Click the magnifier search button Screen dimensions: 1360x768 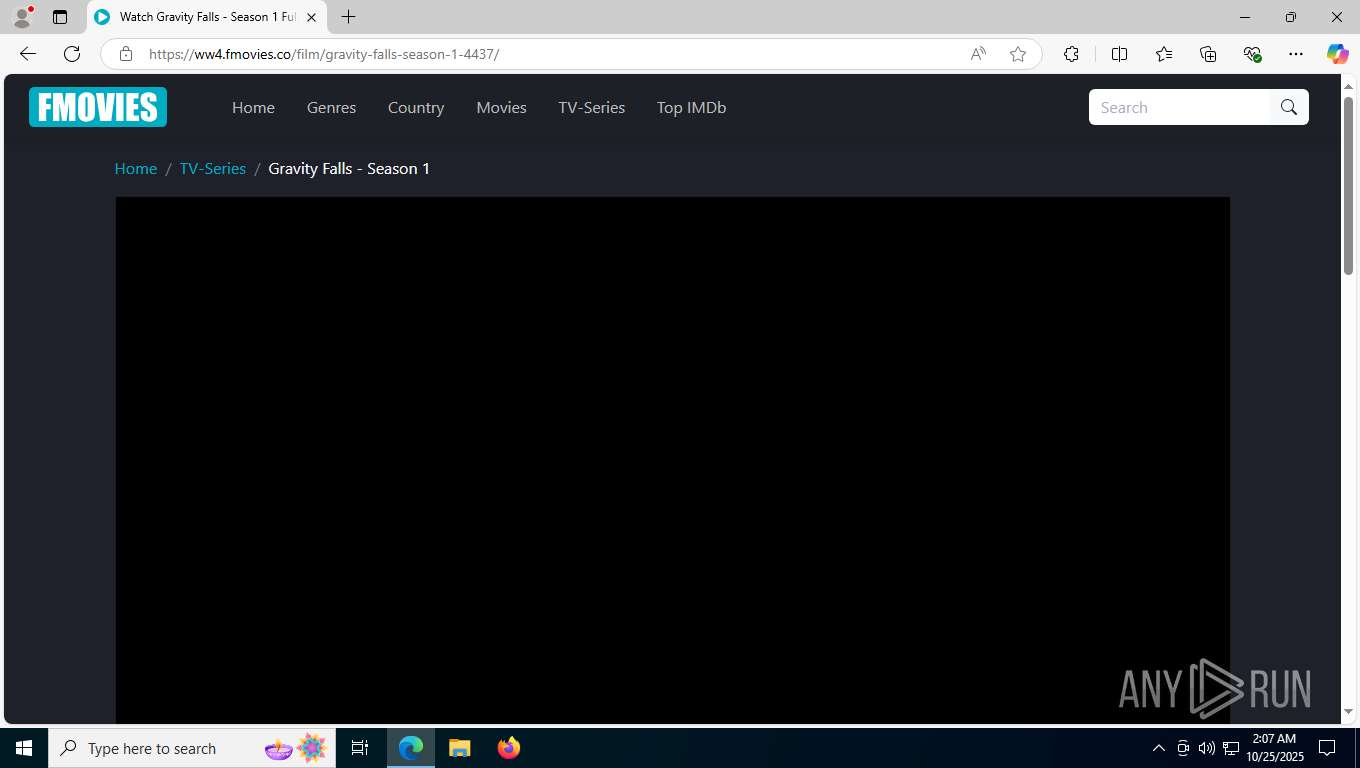click(x=1289, y=107)
